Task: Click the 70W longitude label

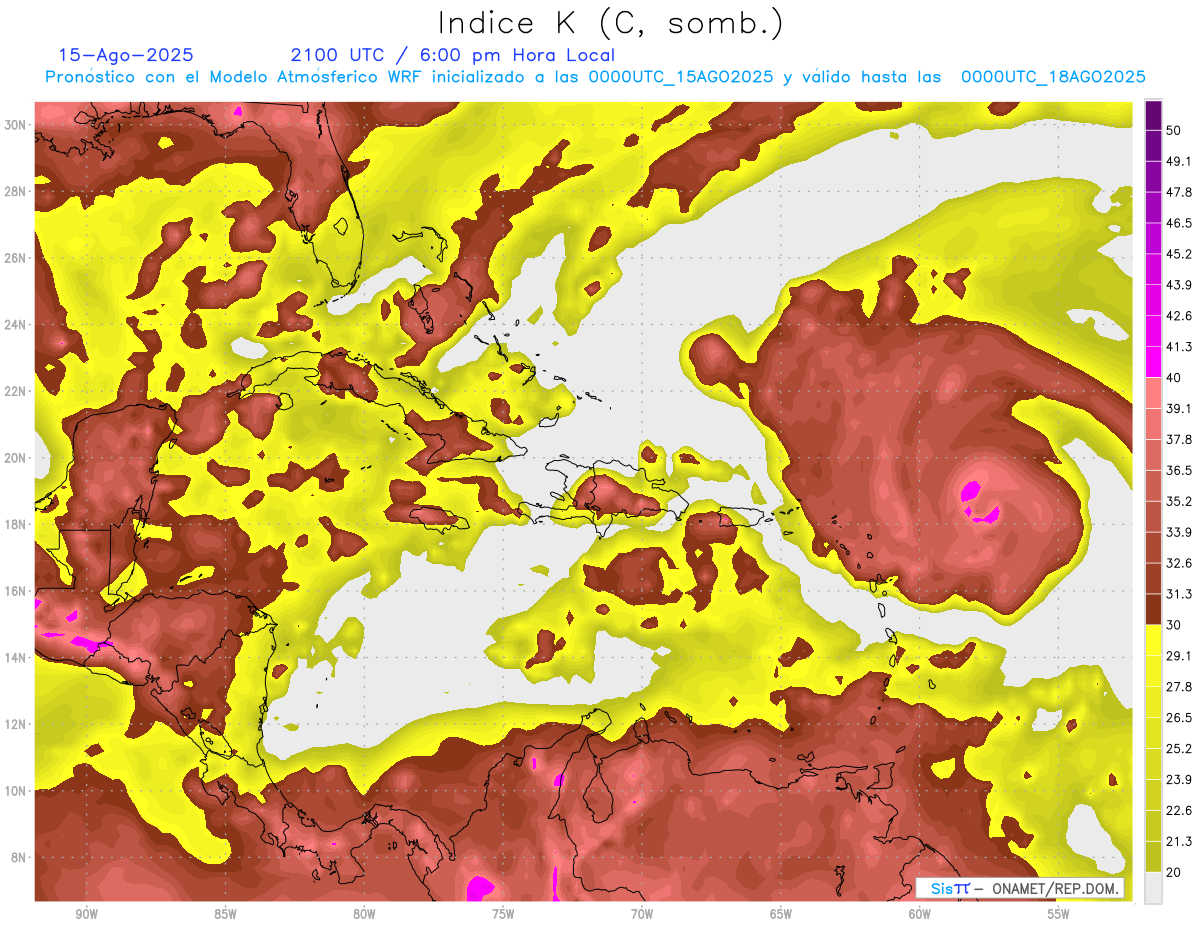Action: (642, 913)
